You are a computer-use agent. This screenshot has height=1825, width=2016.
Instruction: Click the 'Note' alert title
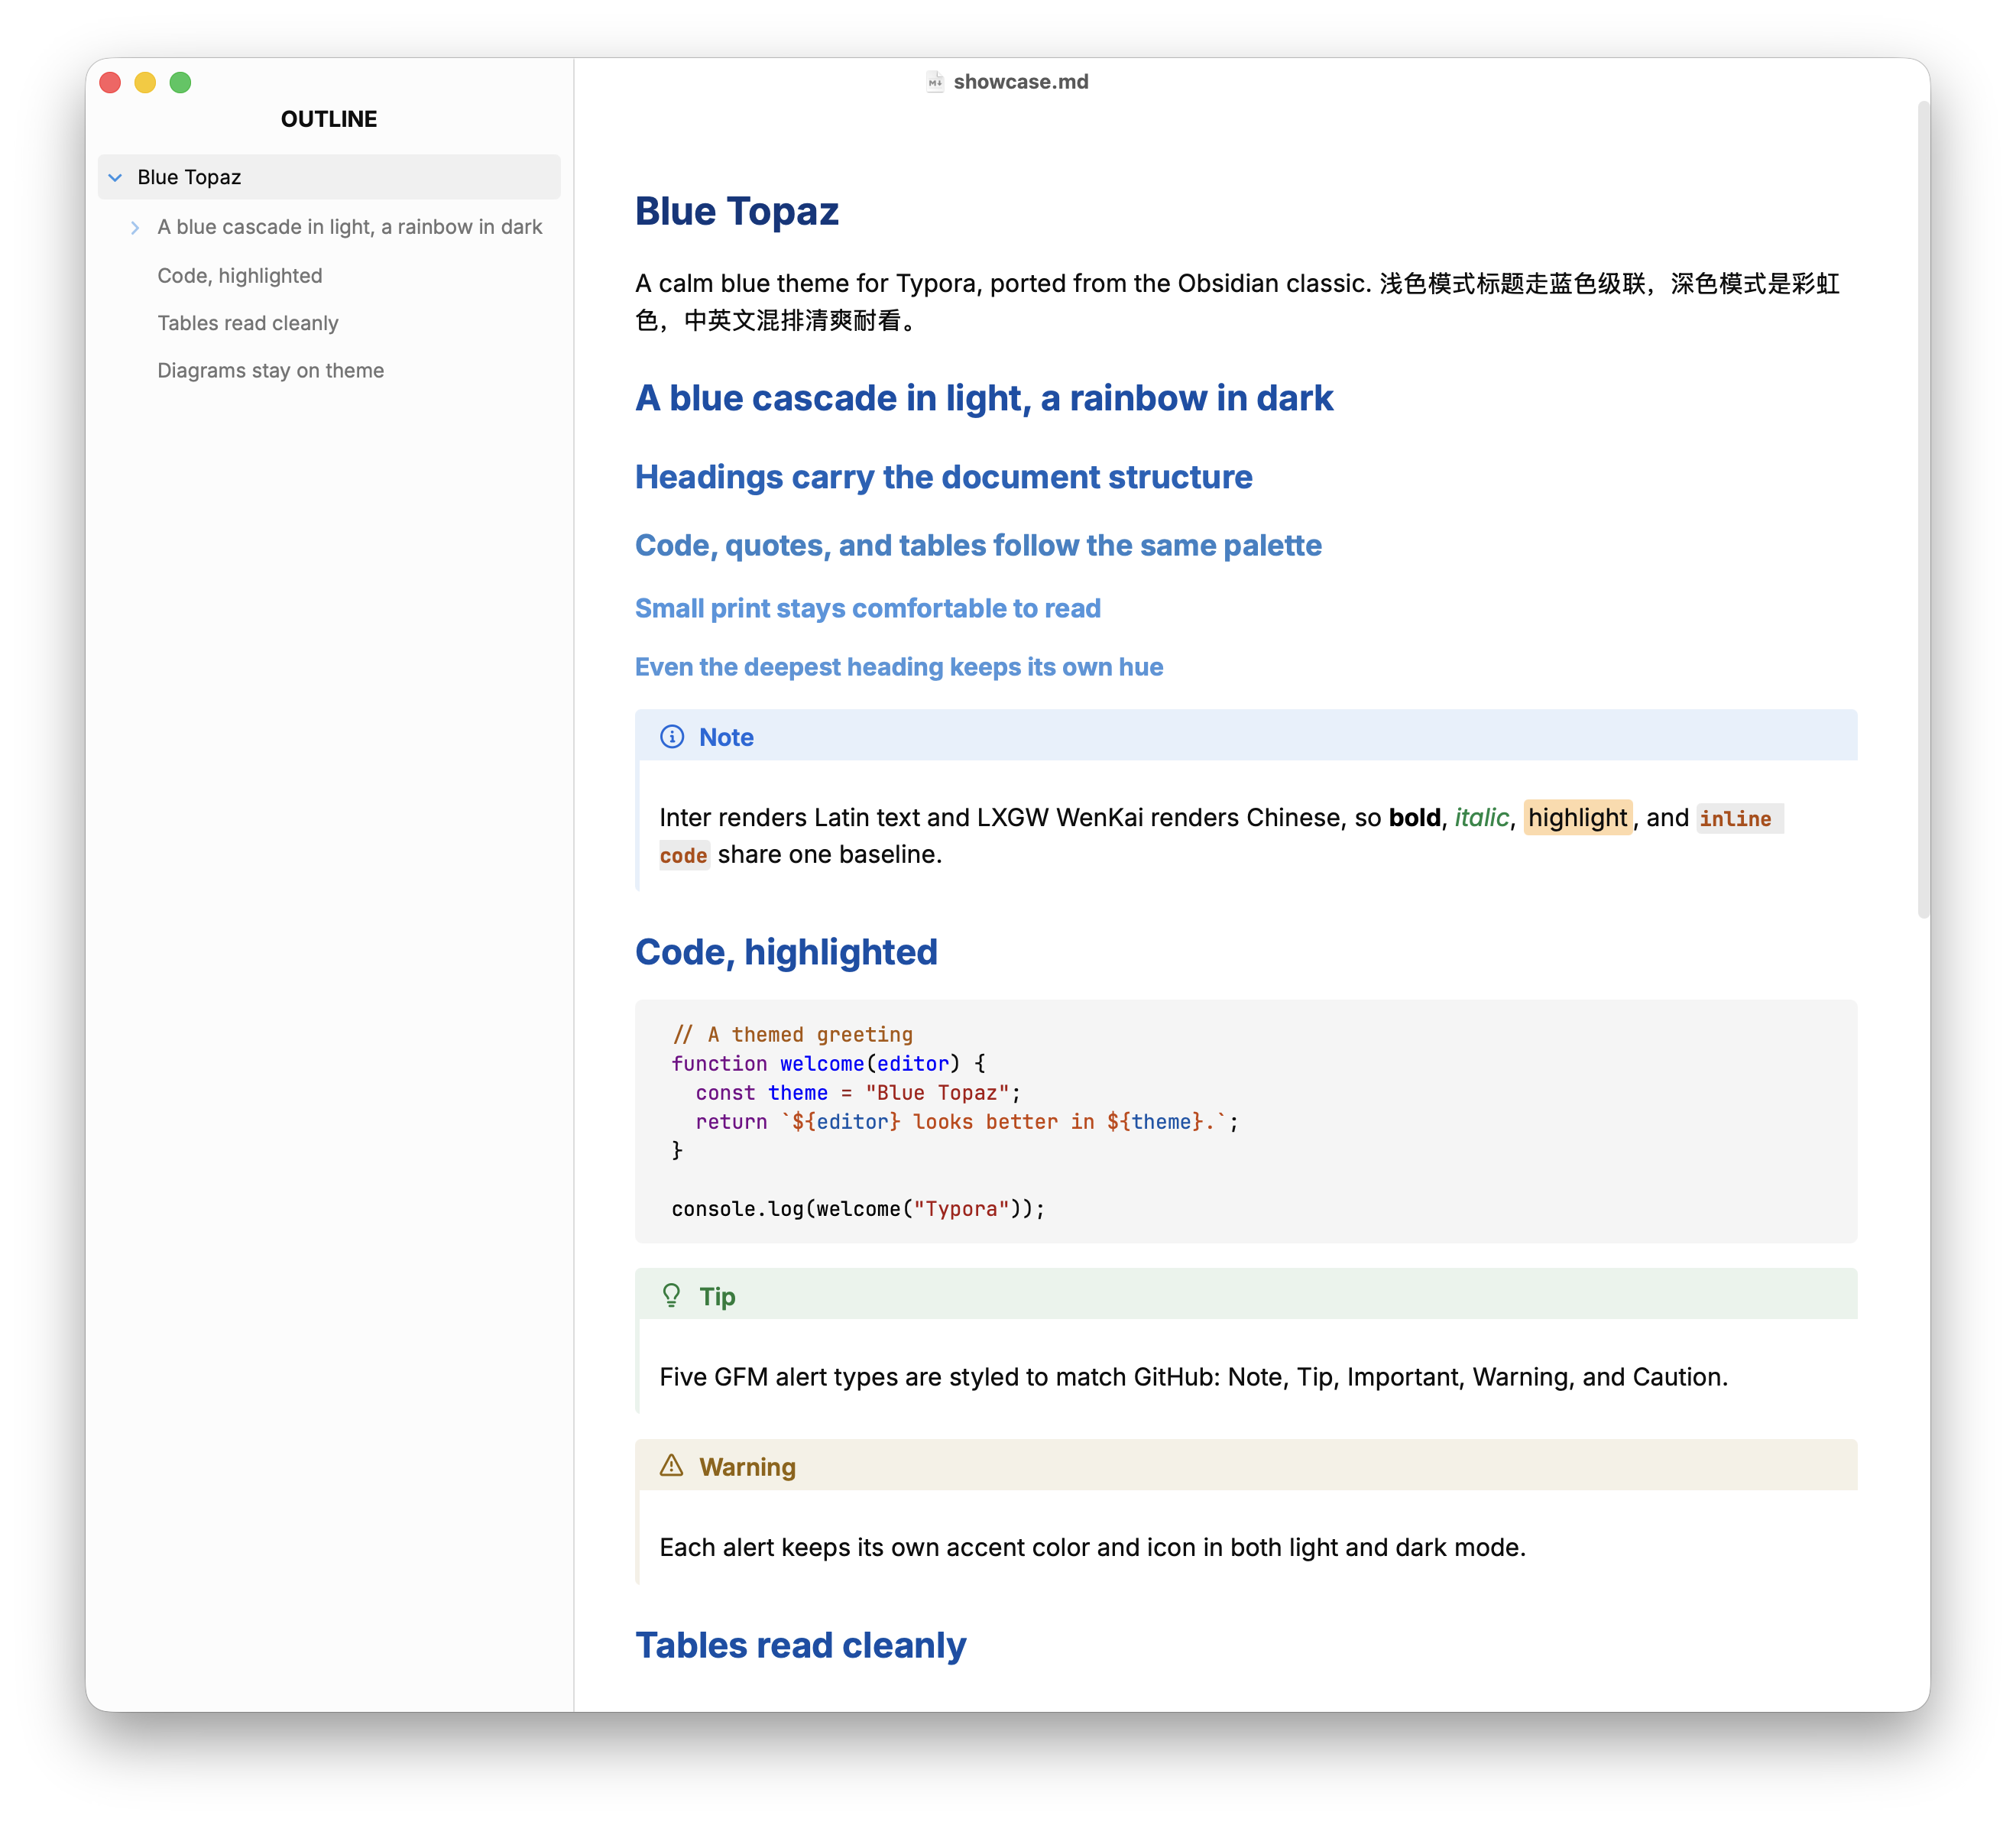(726, 737)
